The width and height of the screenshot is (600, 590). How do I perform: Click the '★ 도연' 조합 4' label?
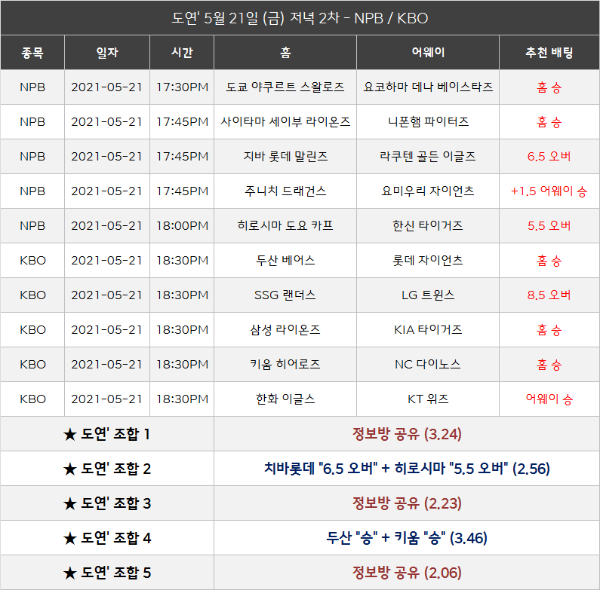[x=107, y=538]
